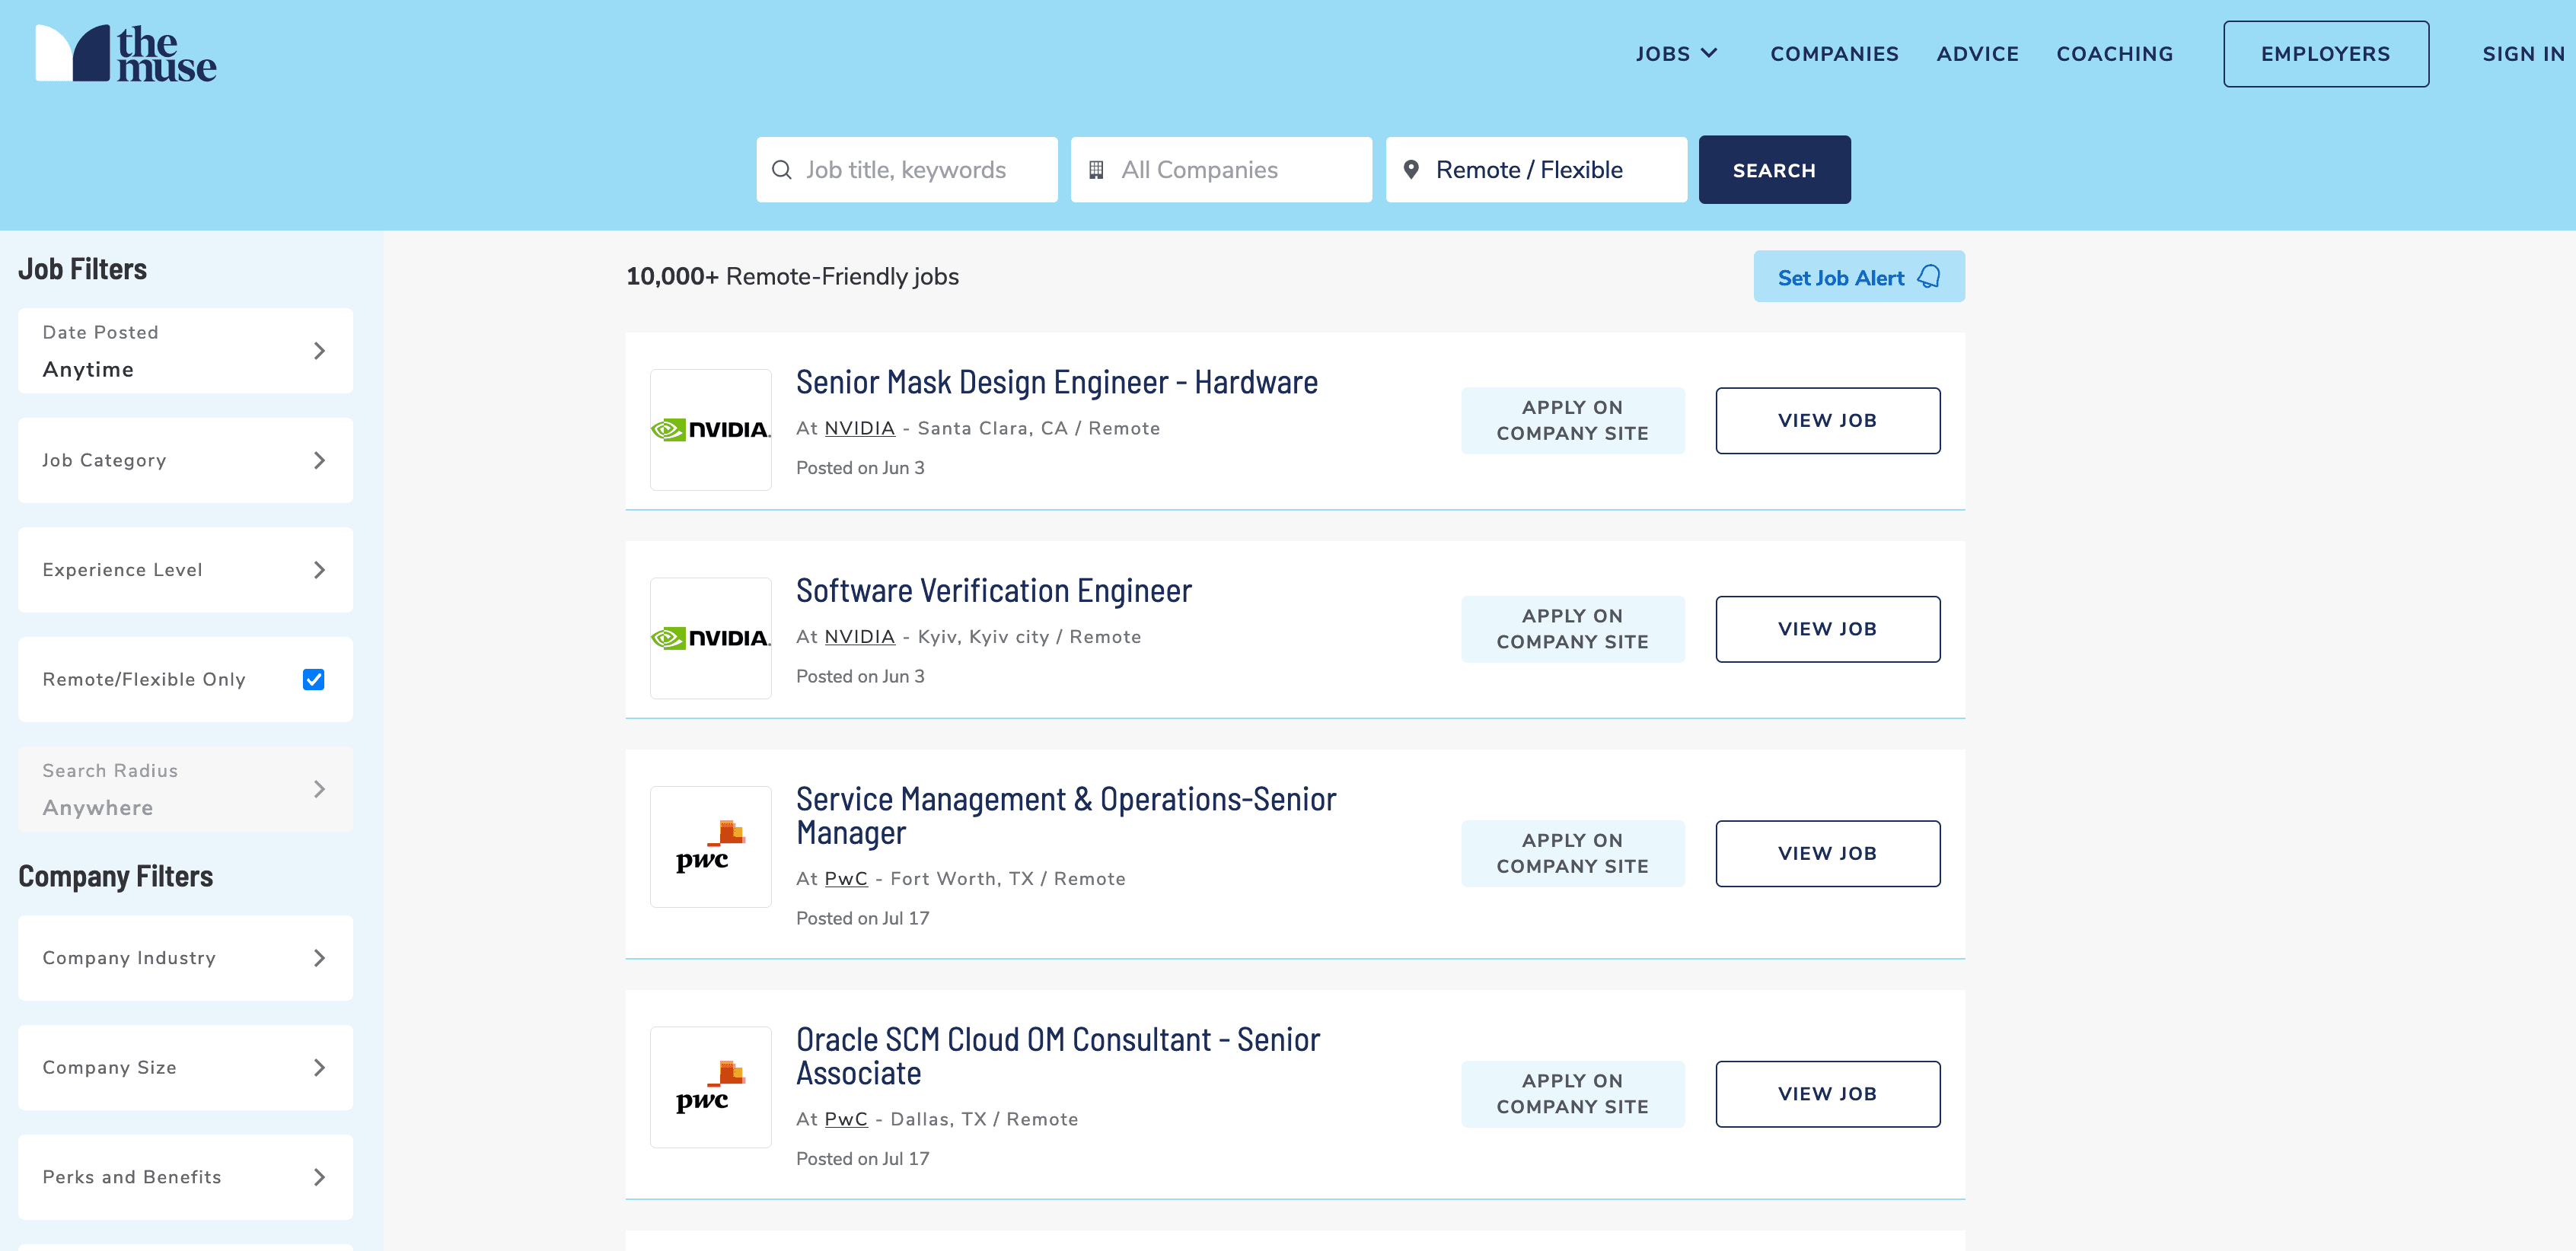Click NVIDIA link in Software Verification listing
The image size is (2576, 1251).
point(859,637)
